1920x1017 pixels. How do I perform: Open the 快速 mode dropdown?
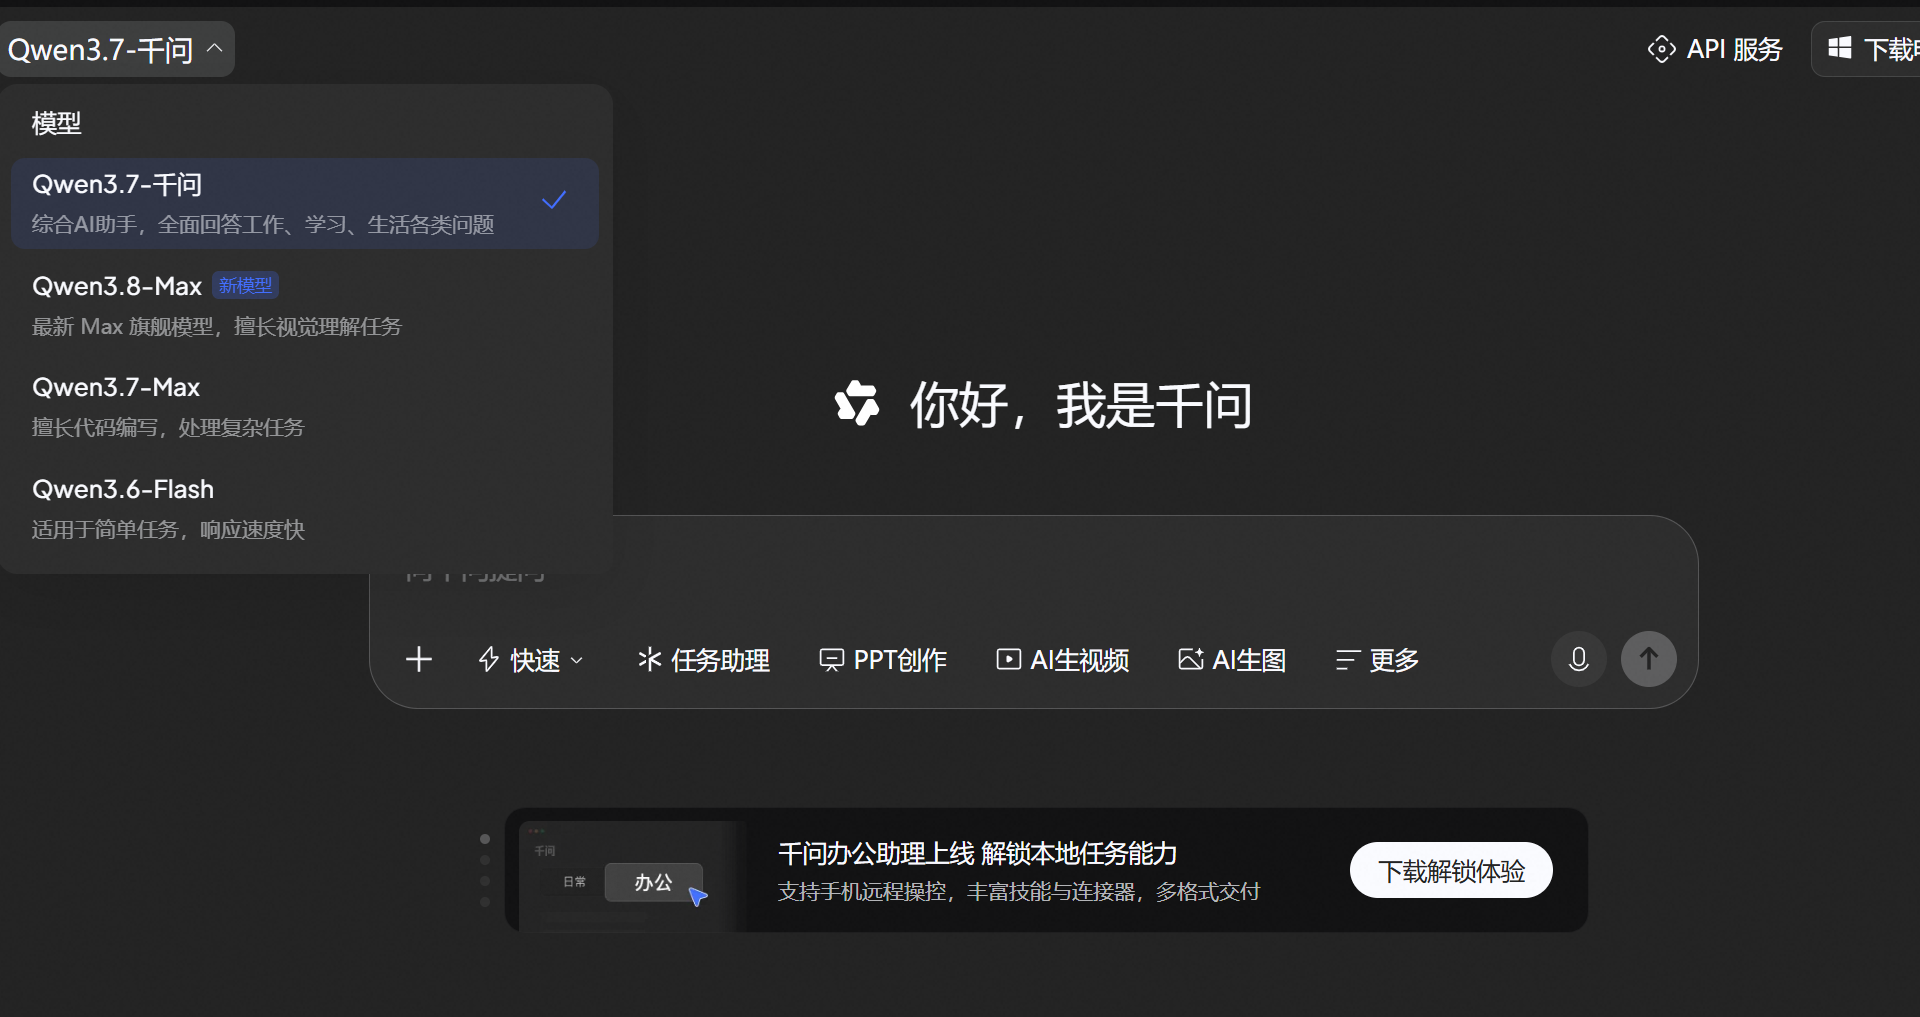pyautogui.click(x=531, y=660)
